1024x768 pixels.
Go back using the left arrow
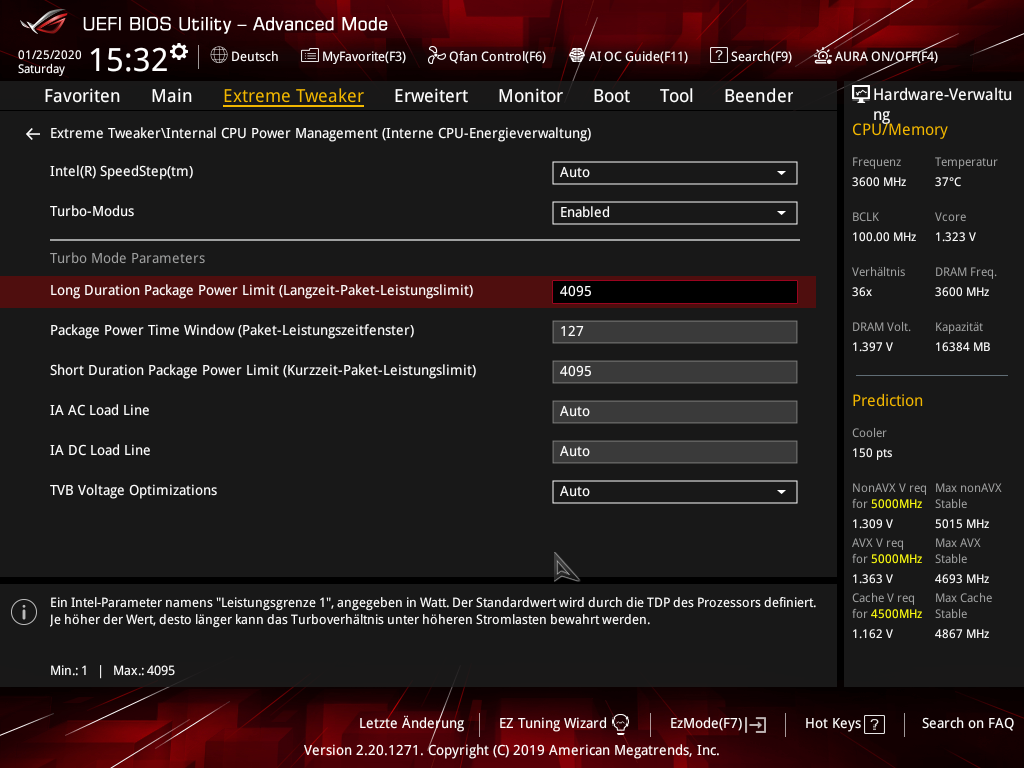pos(33,134)
